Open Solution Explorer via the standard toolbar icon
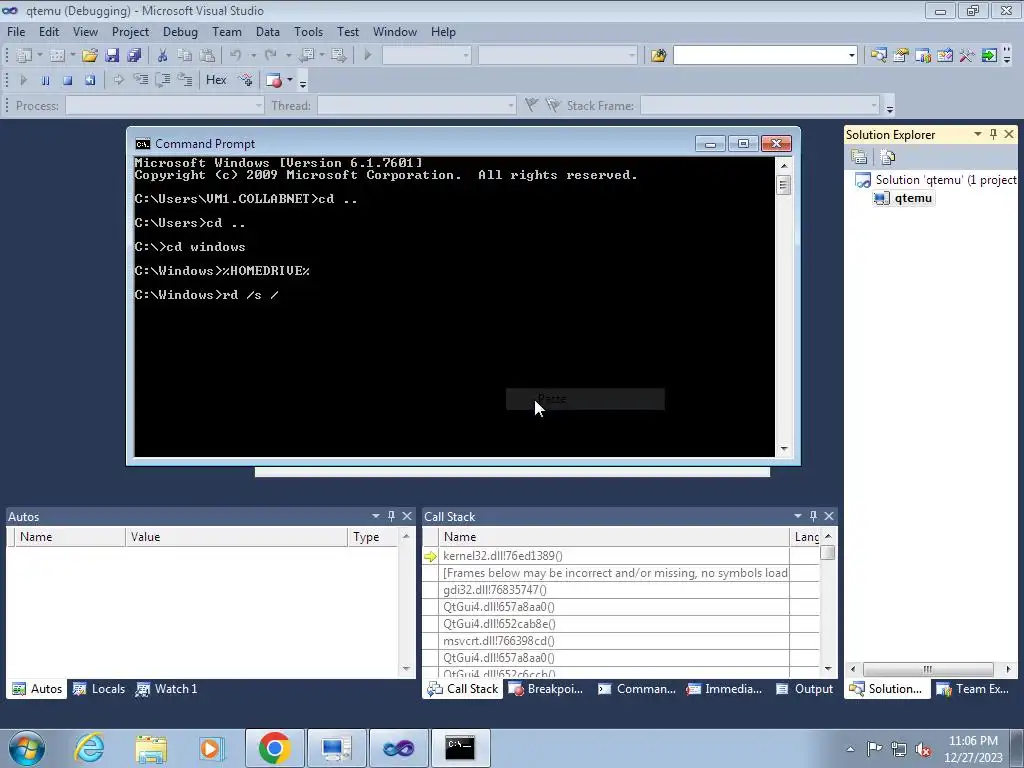1024x768 pixels. [x=878, y=56]
